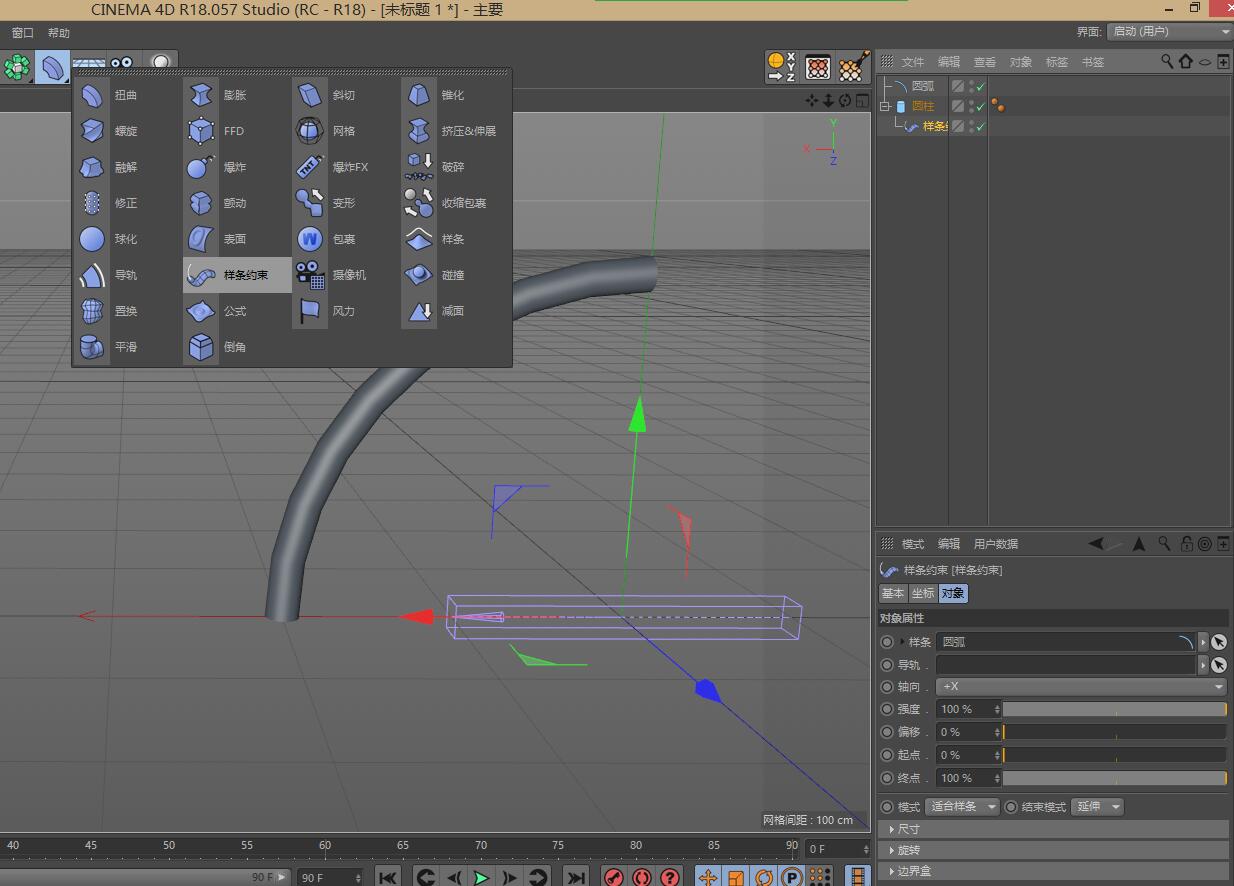Pick the 锥化 (Taper) deformer
The width and height of the screenshot is (1234, 886).
pos(419,95)
